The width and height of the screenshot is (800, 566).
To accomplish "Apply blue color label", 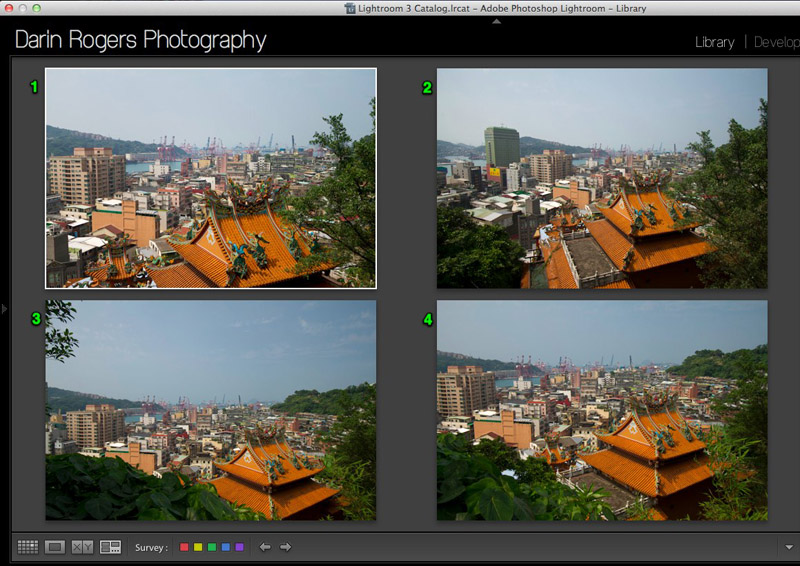I will pos(226,547).
